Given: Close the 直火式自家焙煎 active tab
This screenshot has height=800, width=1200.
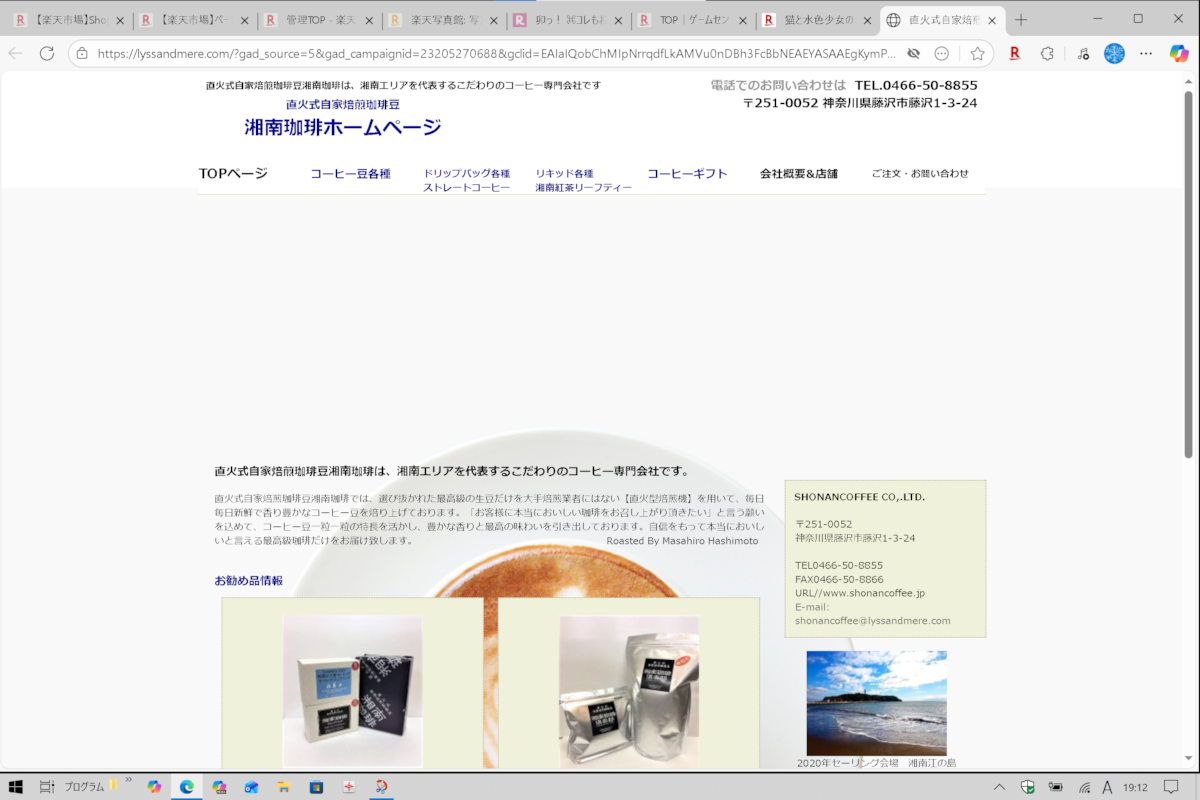Looking at the screenshot, I should tap(992, 20).
